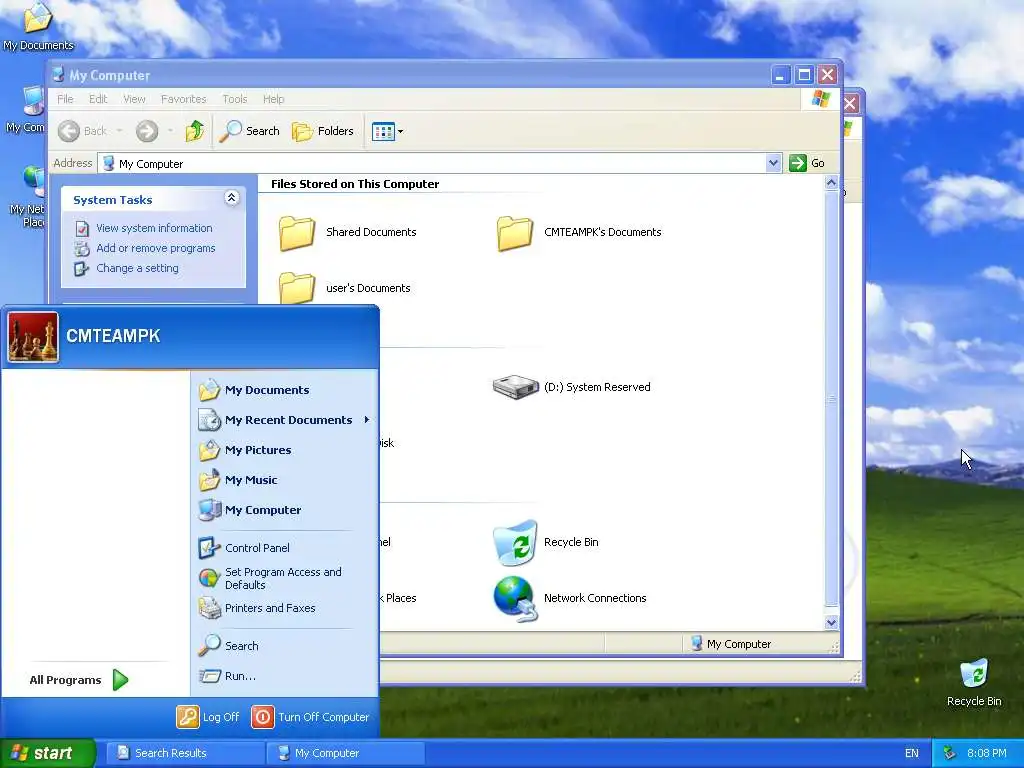
Task: Expand All Programs list
Action: [x=79, y=680]
